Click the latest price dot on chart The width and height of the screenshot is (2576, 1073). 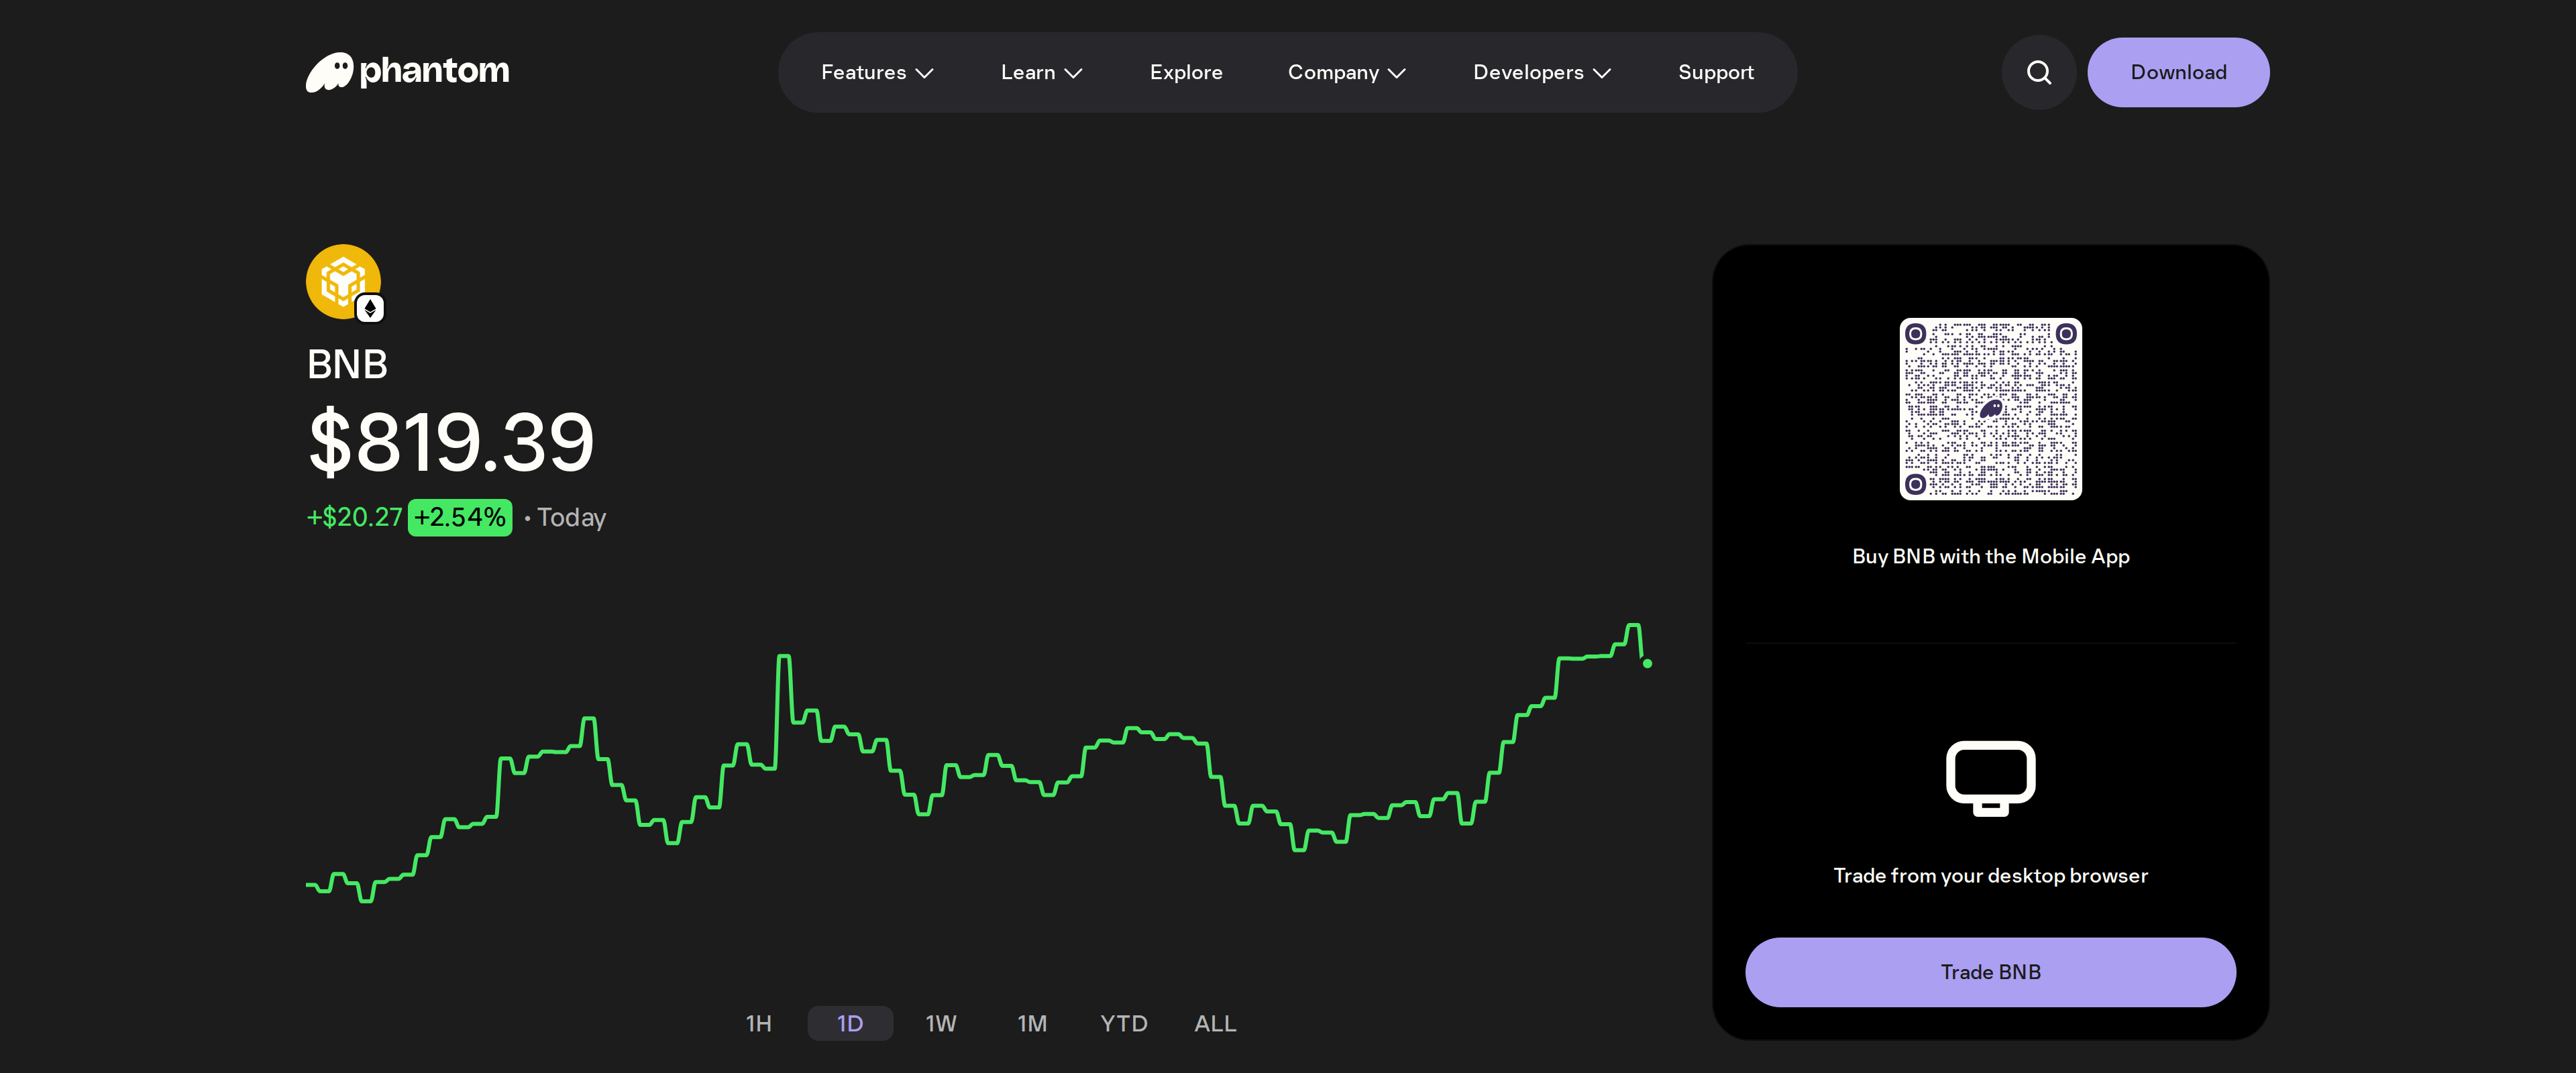(x=1647, y=663)
